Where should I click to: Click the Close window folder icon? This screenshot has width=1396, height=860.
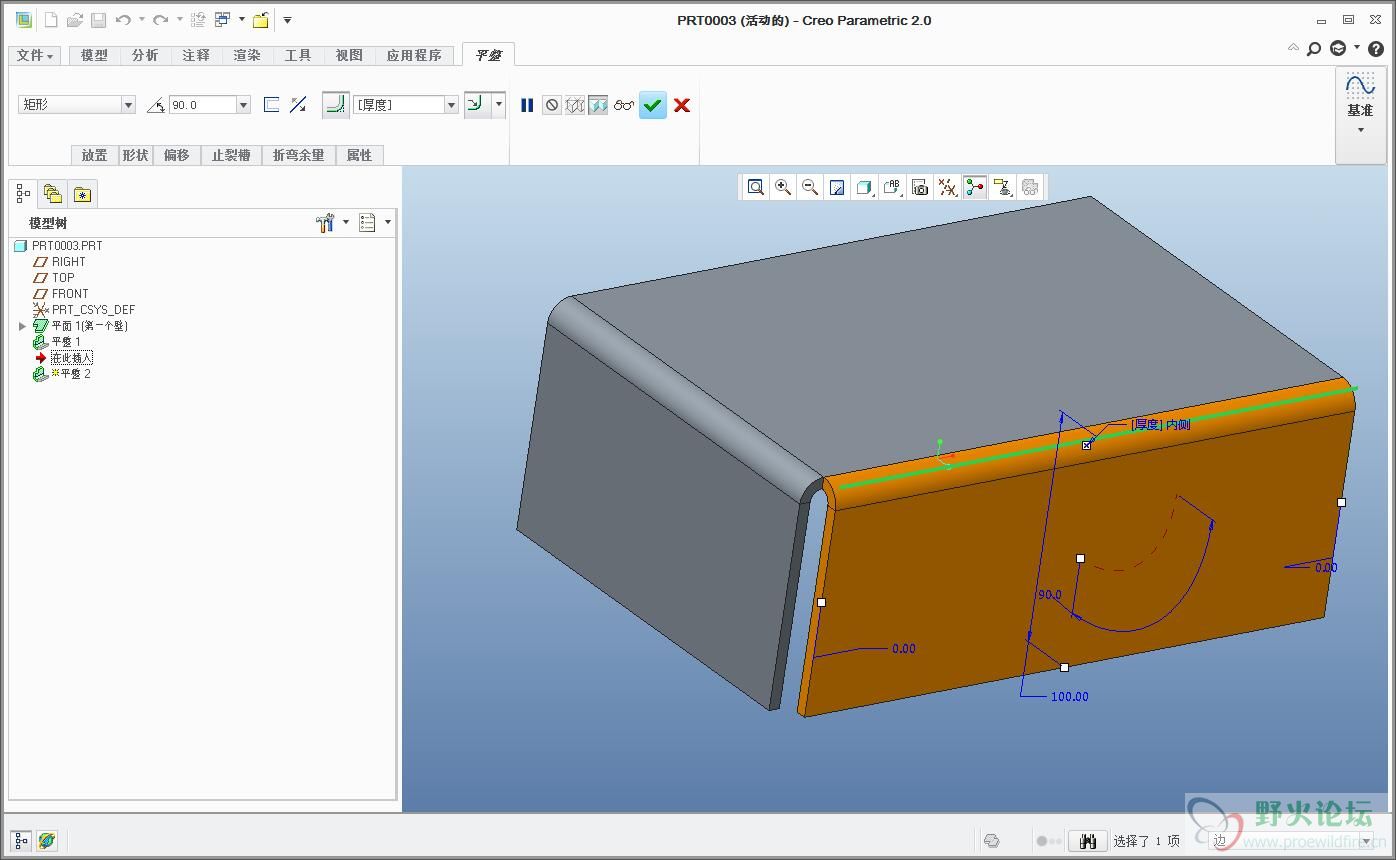tap(260, 20)
